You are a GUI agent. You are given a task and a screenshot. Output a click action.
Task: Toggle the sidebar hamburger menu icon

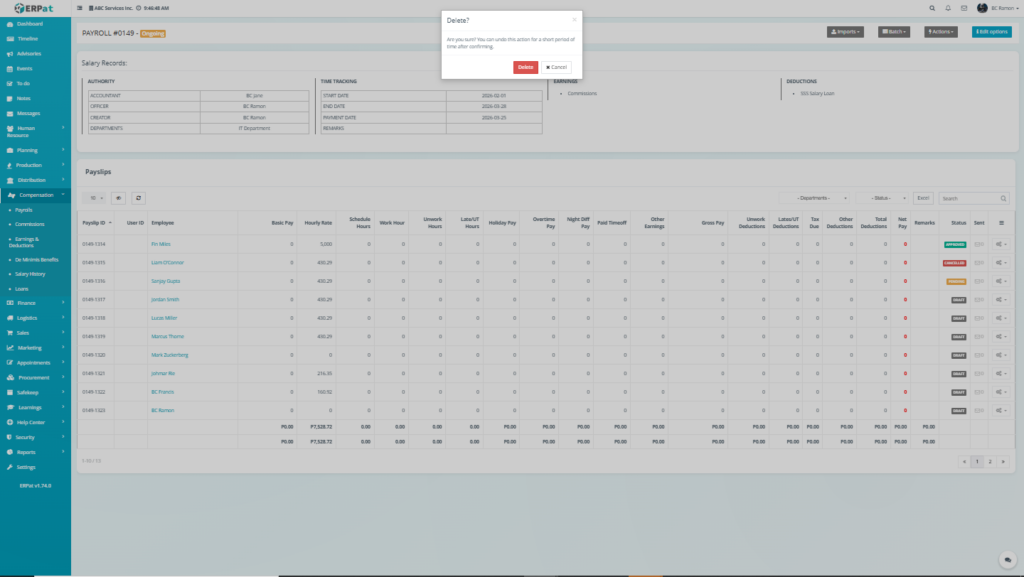[80, 8]
